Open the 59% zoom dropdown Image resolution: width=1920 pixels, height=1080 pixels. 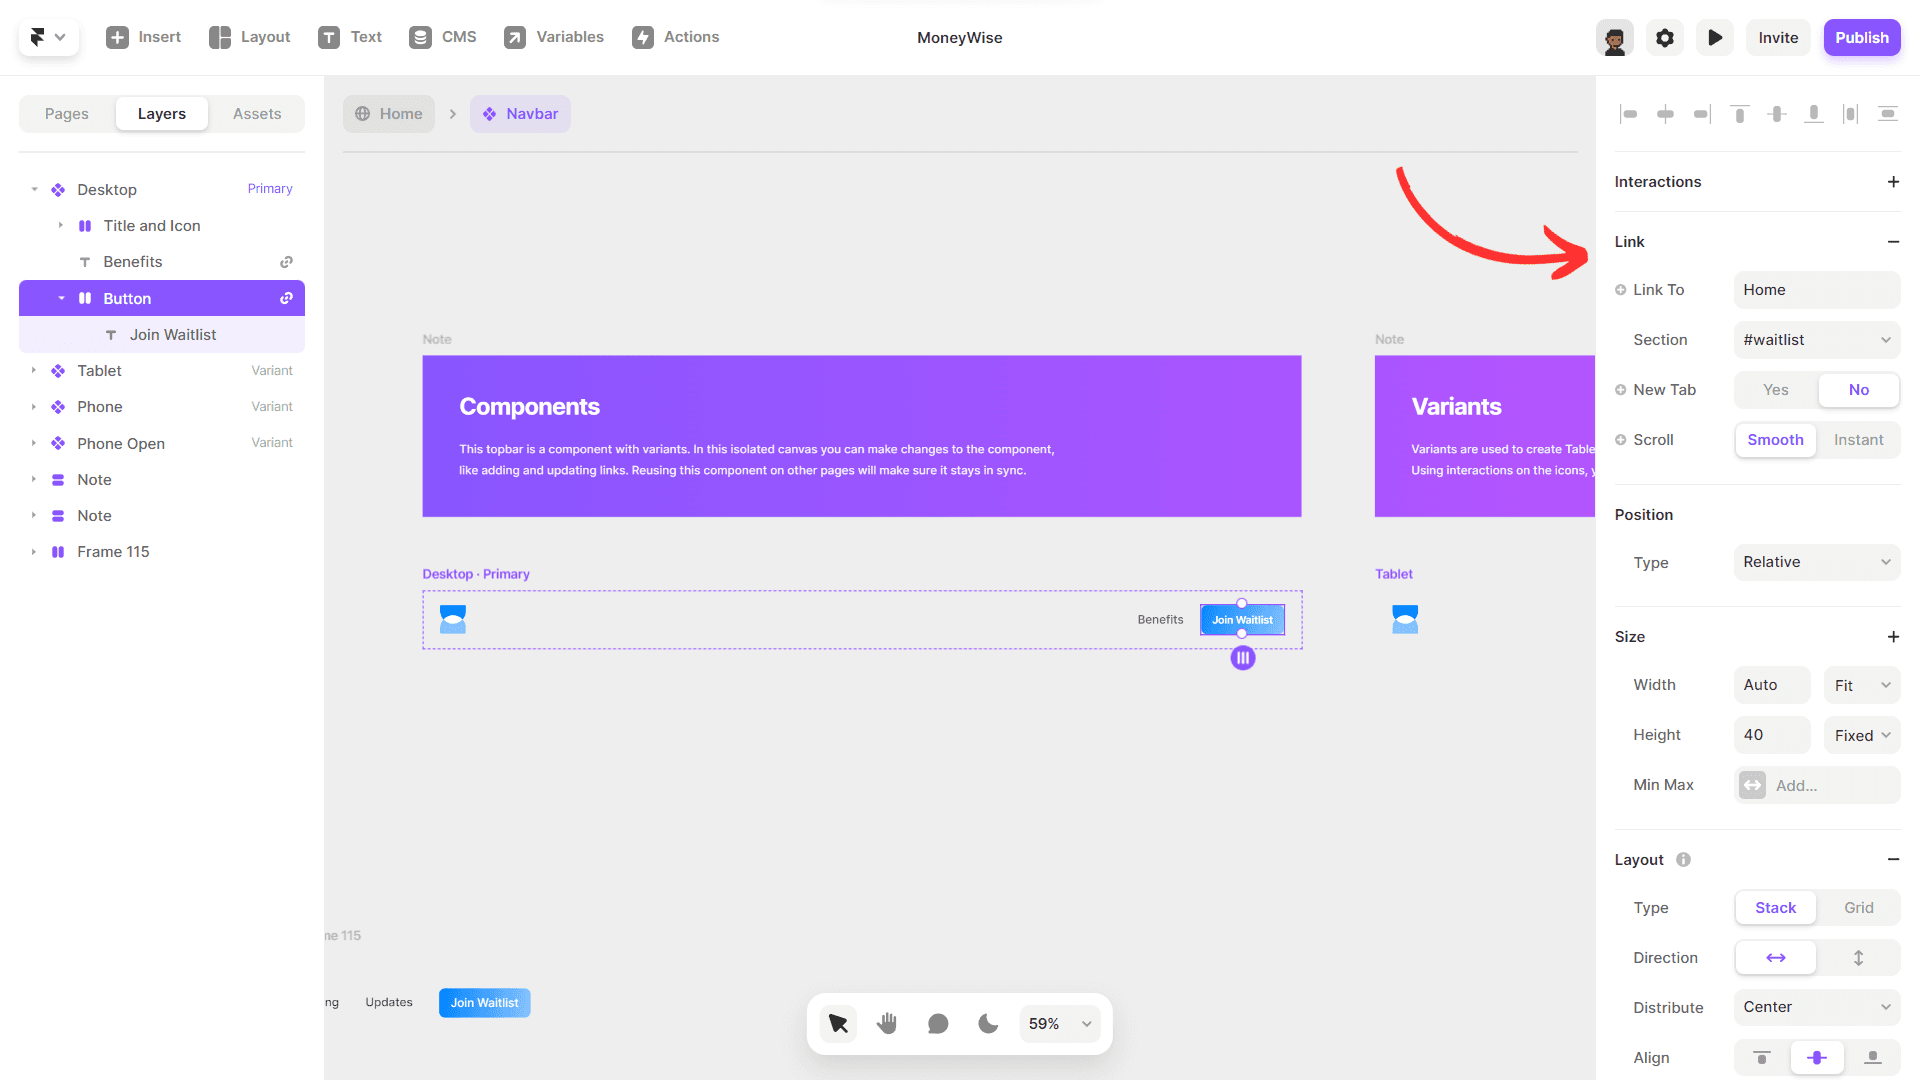point(1060,1023)
